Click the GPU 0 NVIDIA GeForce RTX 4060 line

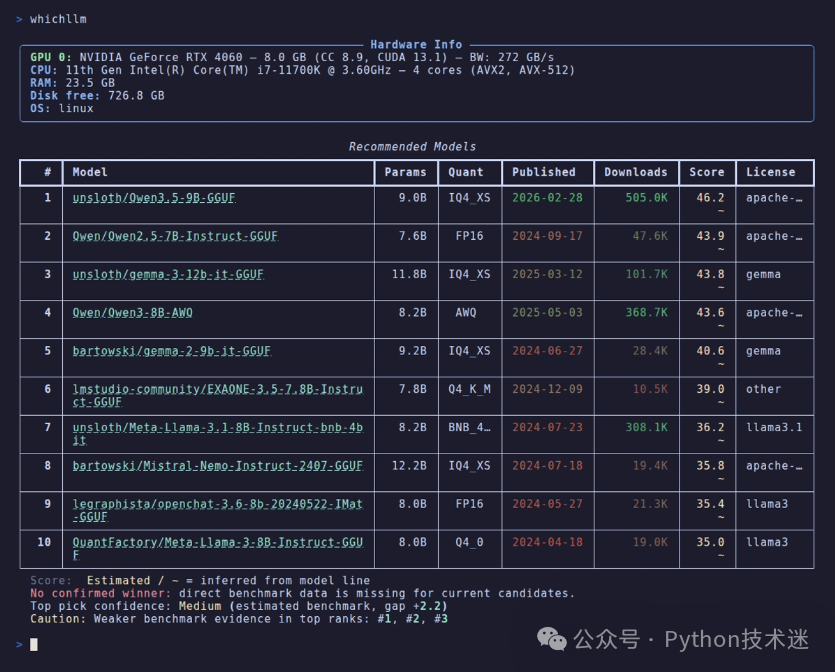click(292, 58)
